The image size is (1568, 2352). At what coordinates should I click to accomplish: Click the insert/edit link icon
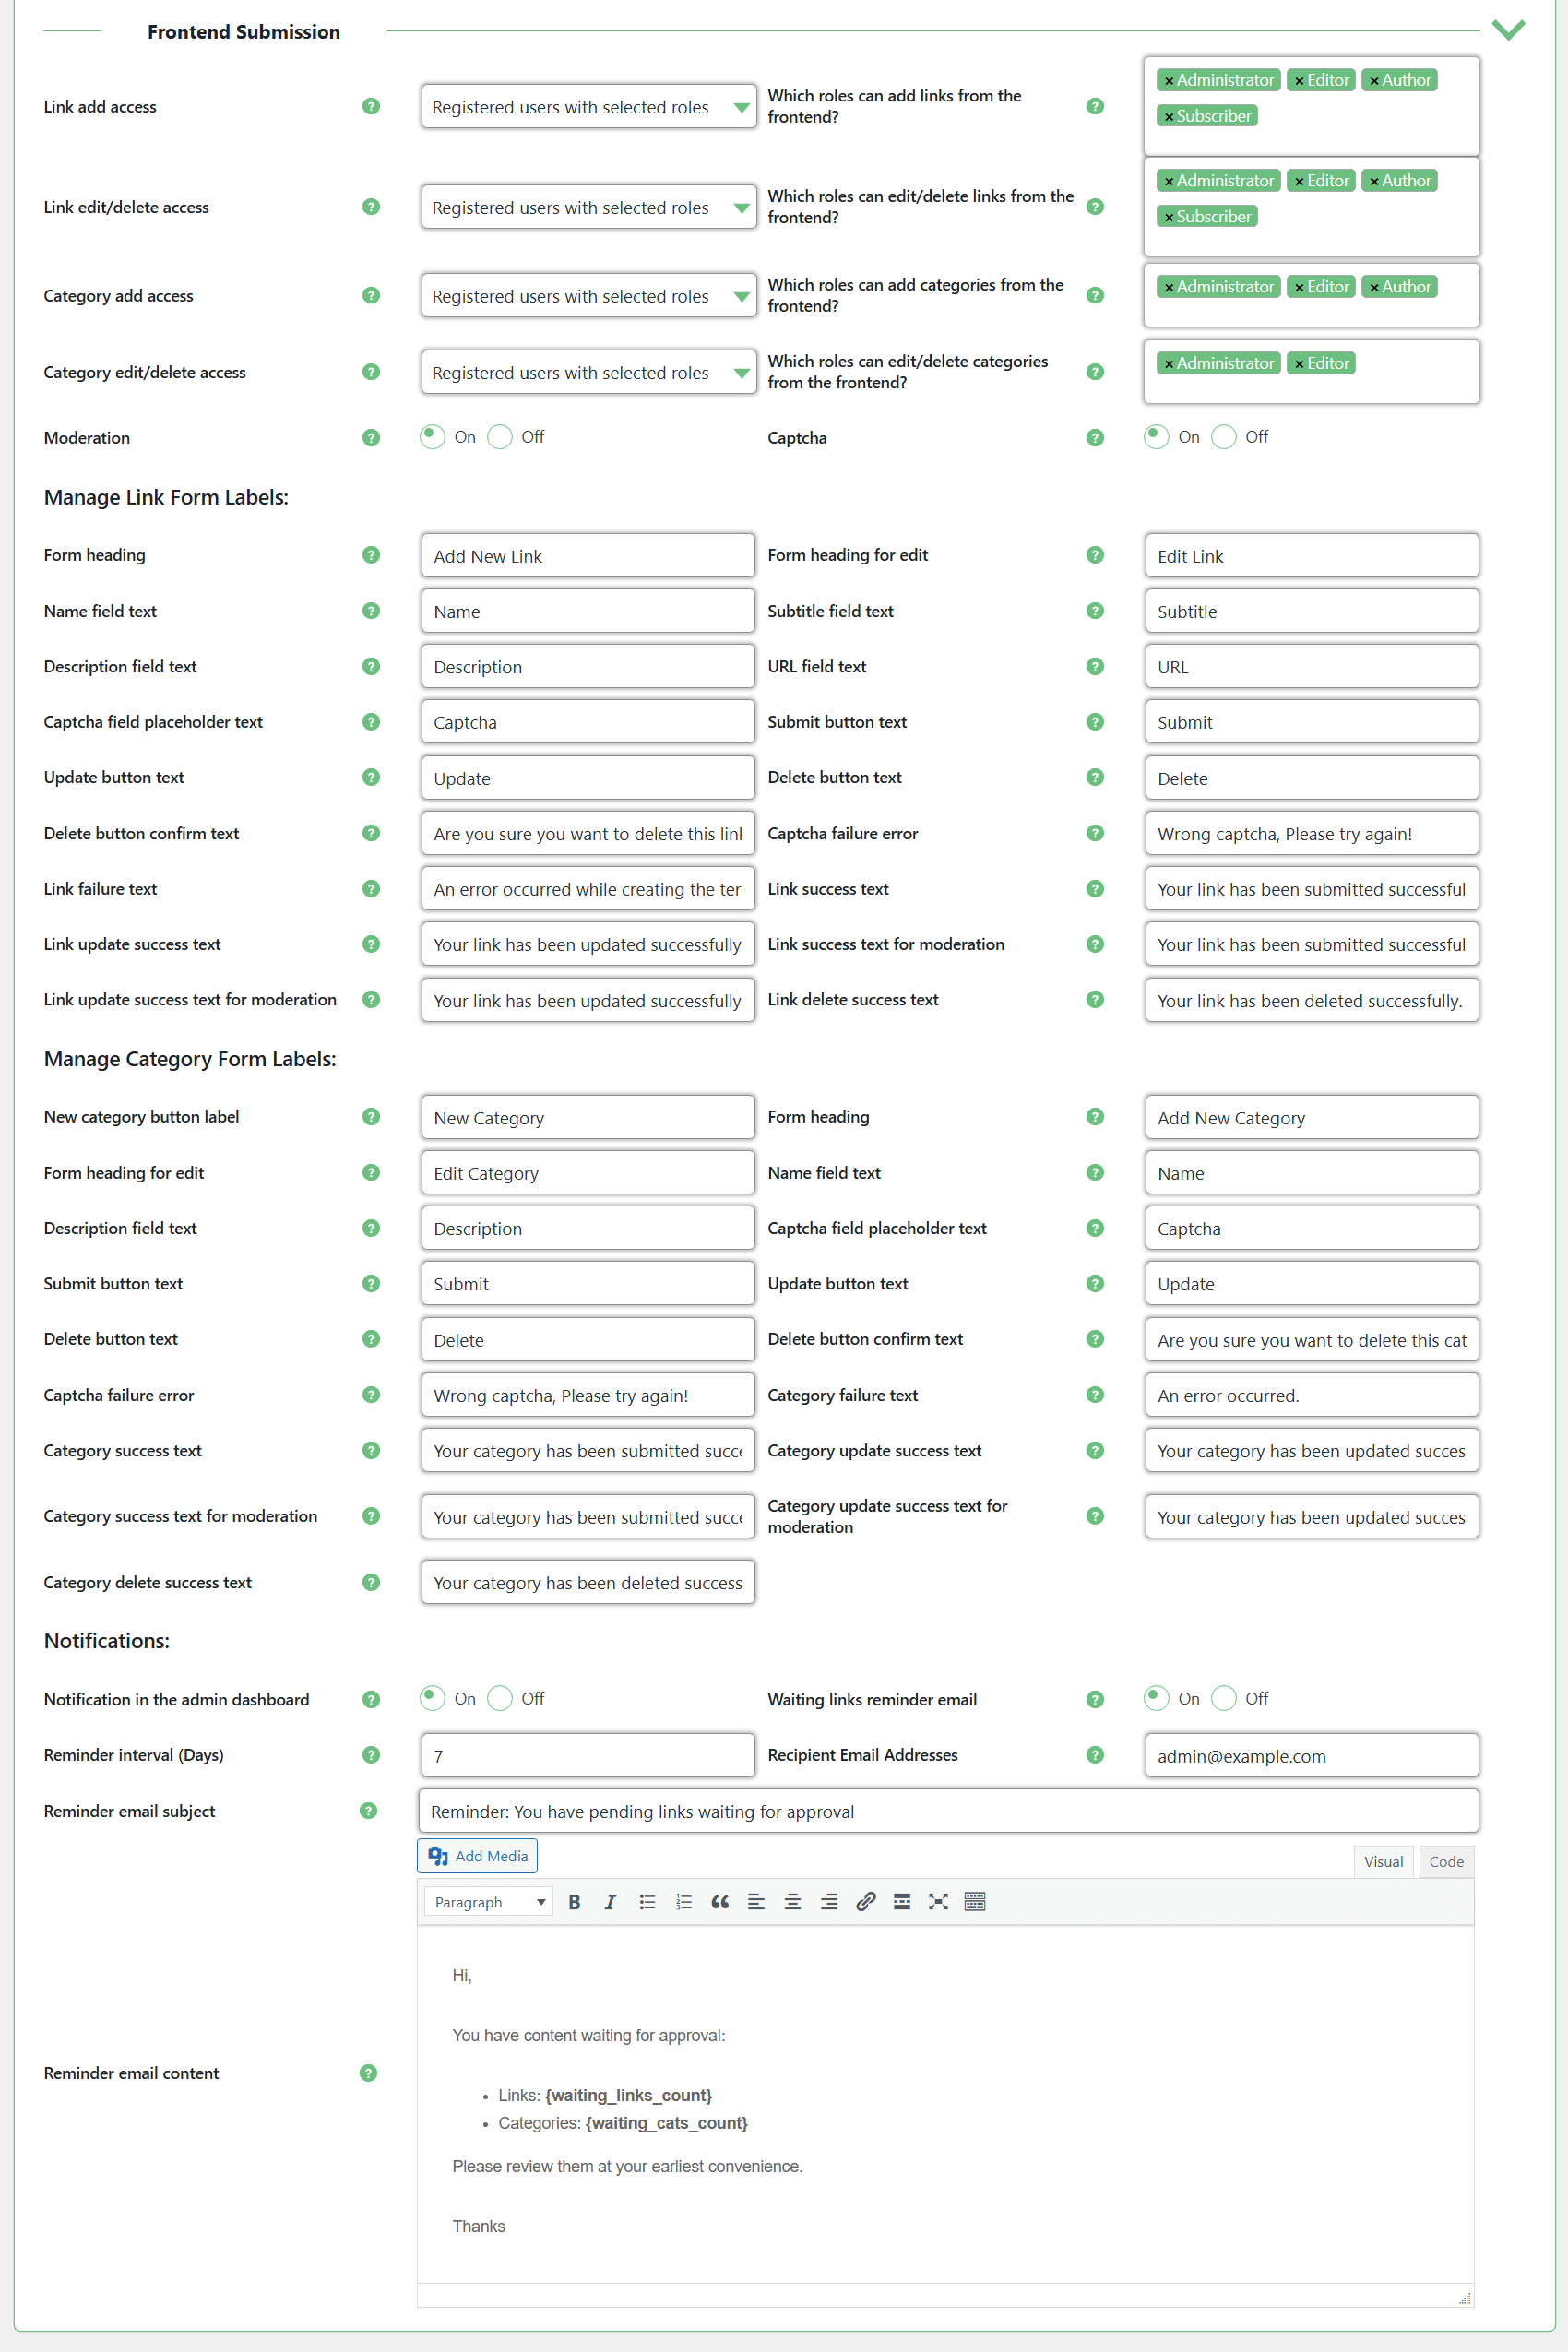point(866,1902)
